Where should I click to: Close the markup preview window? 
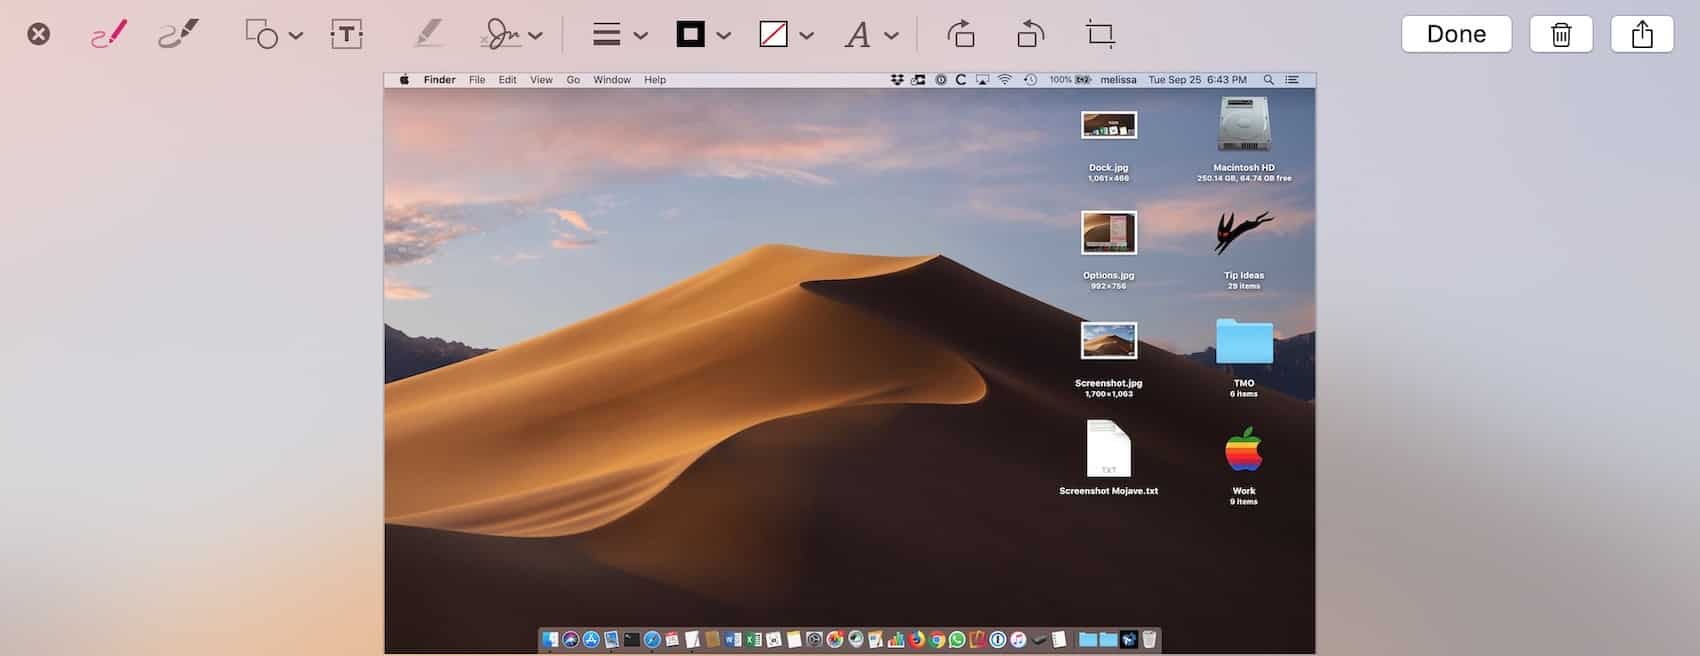click(x=38, y=34)
